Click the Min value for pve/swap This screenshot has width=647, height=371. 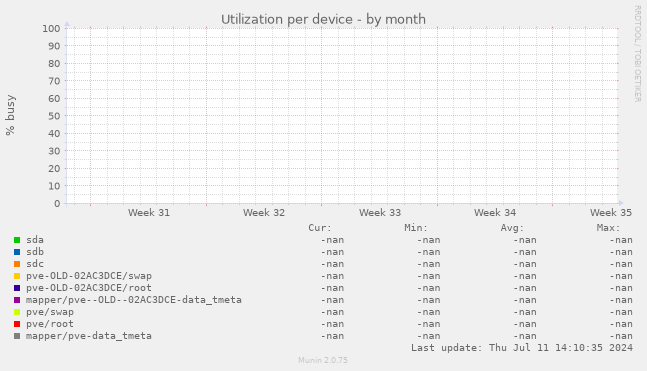click(429, 312)
